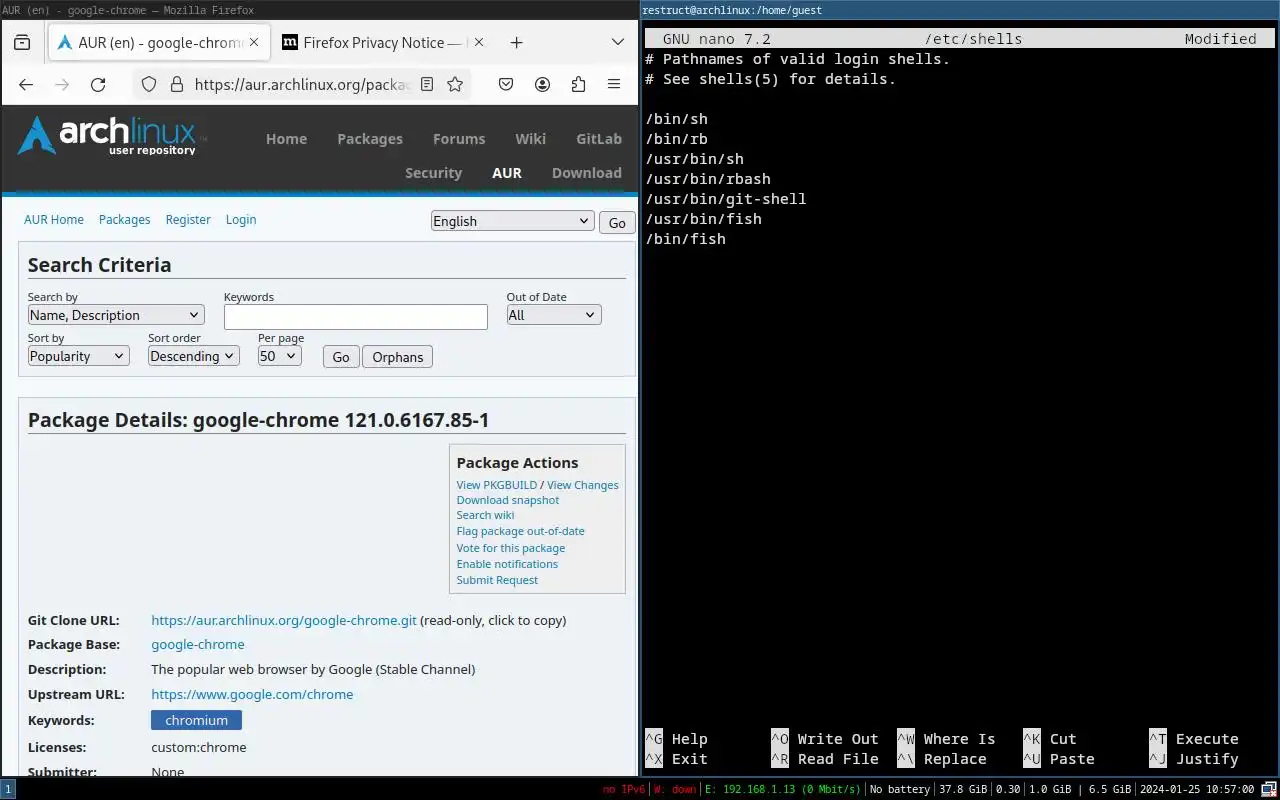
Task: Click Enable notifications link
Action: pos(507,564)
